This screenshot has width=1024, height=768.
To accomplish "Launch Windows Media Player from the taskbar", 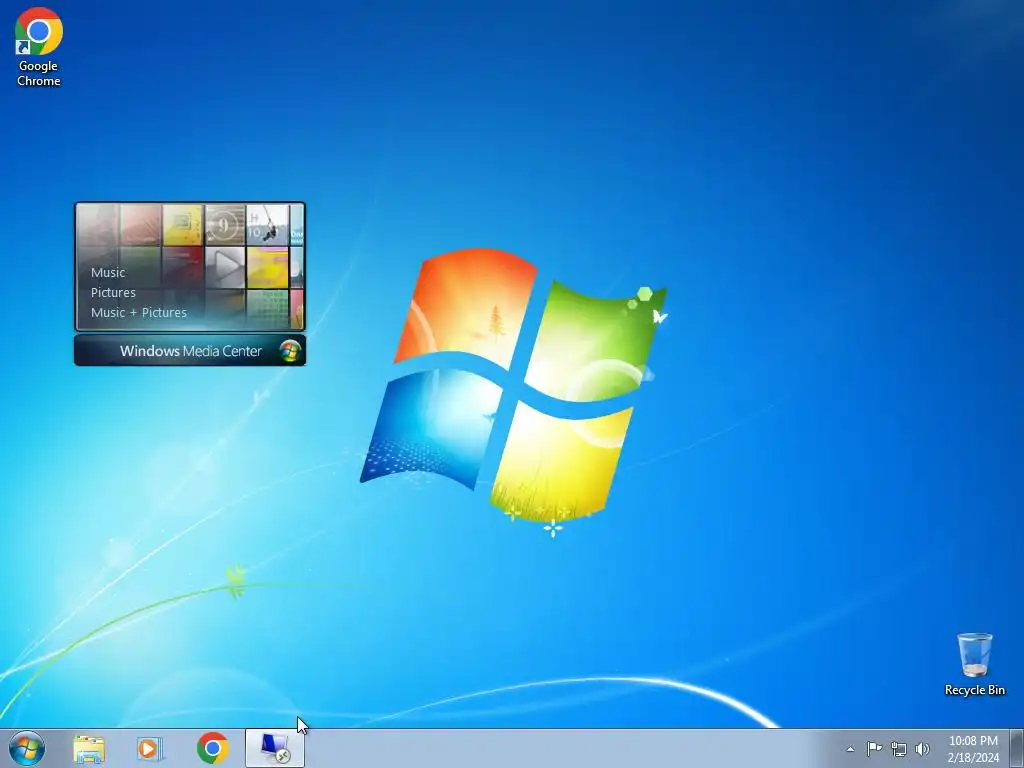I will click(150, 749).
